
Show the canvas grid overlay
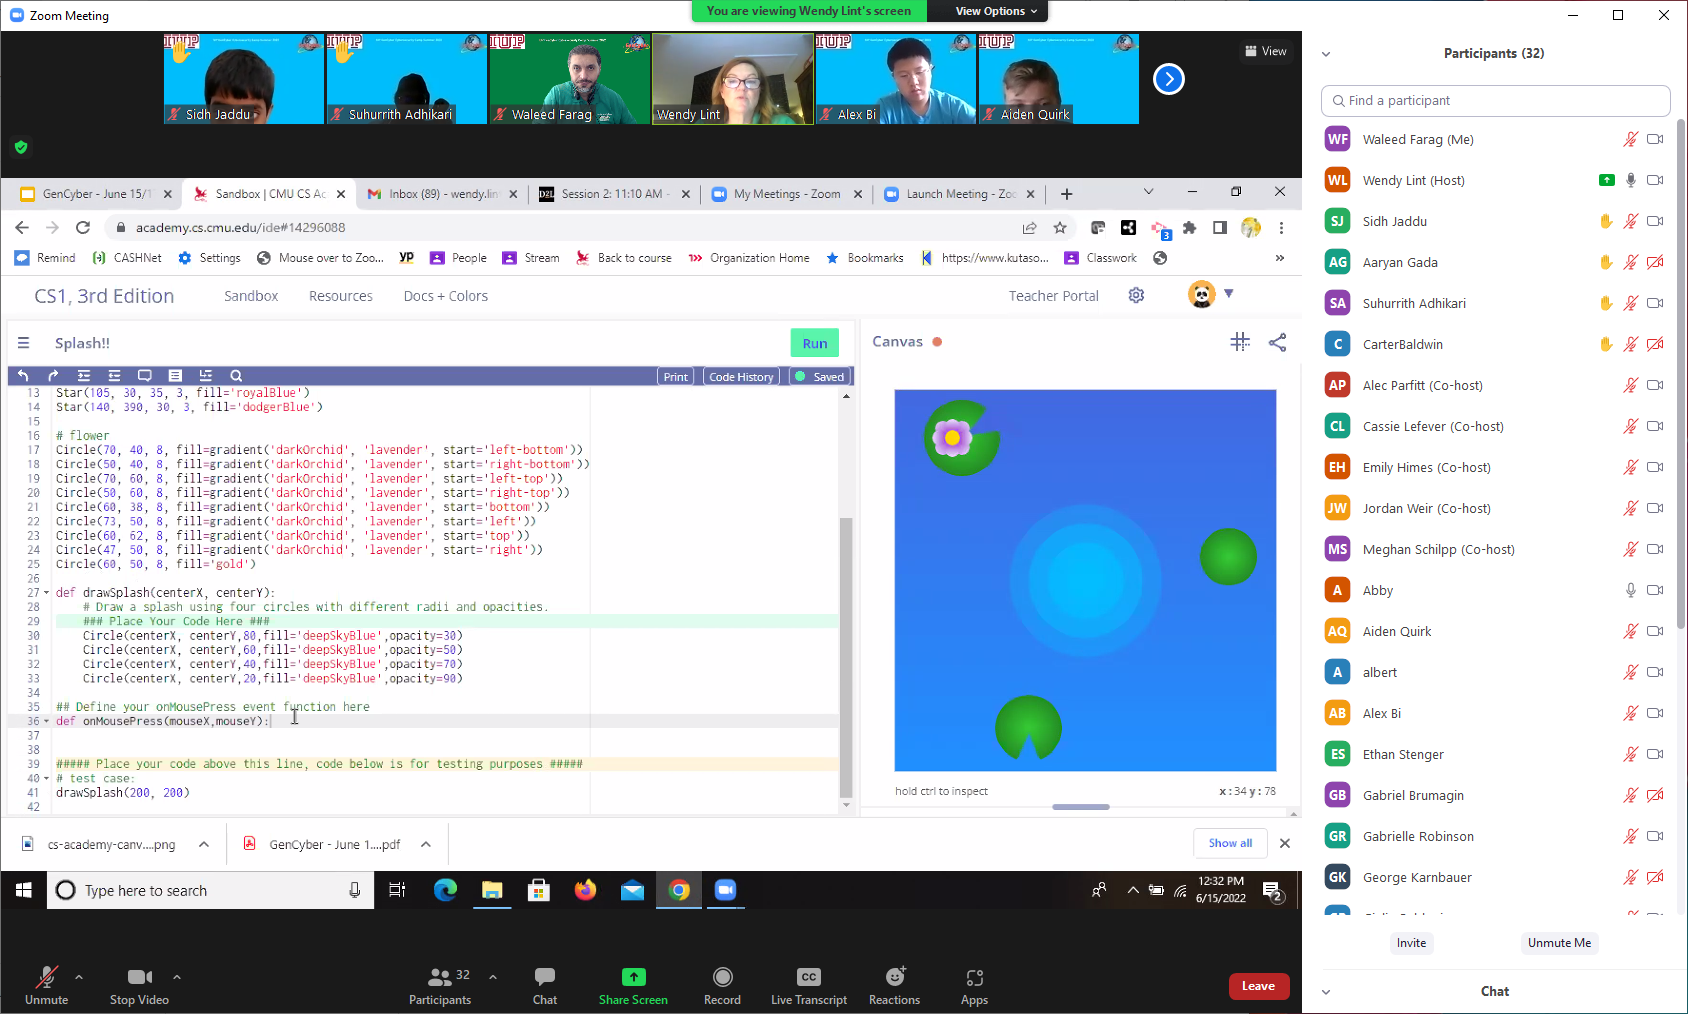coord(1240,342)
